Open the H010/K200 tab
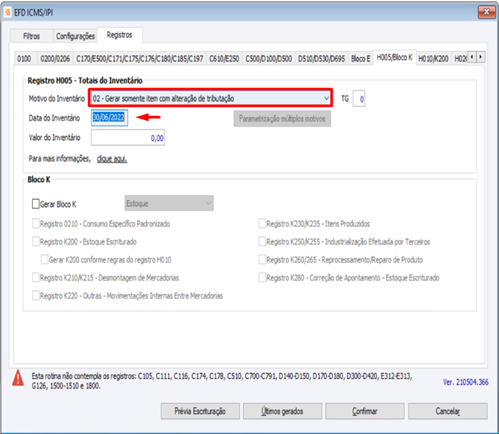The height and width of the screenshot is (434, 499). tap(433, 59)
